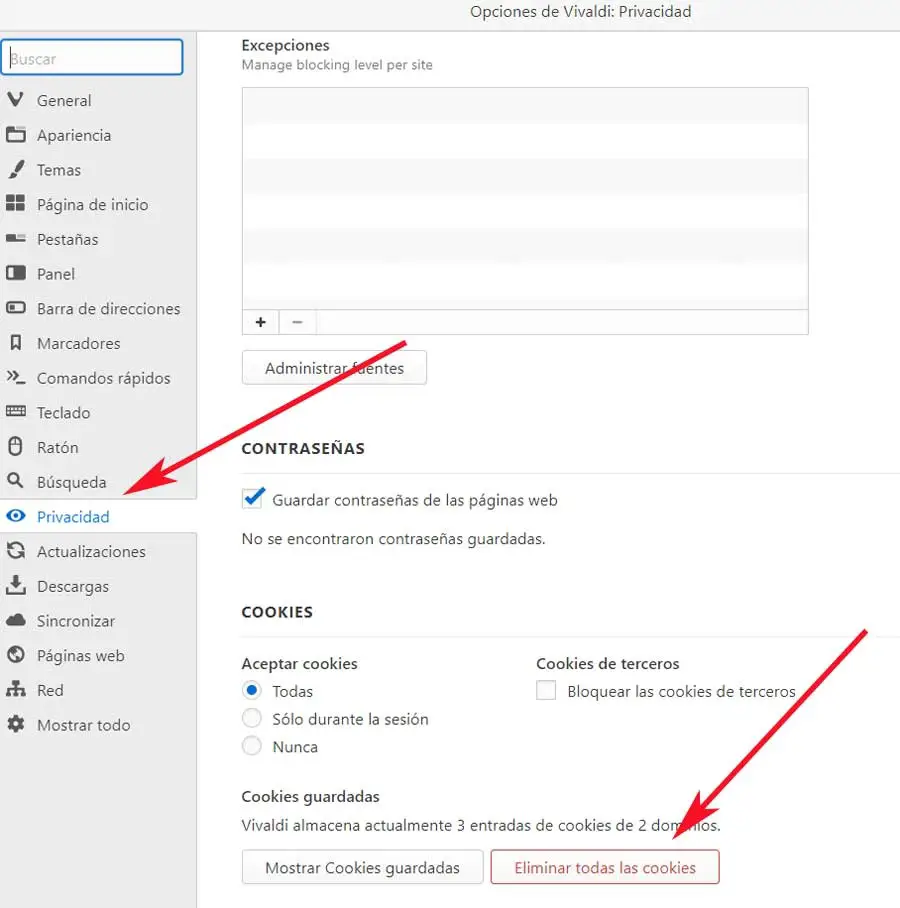The width and height of the screenshot is (900, 908).
Task: Focus the Buscar settings search field
Action: click(92, 57)
